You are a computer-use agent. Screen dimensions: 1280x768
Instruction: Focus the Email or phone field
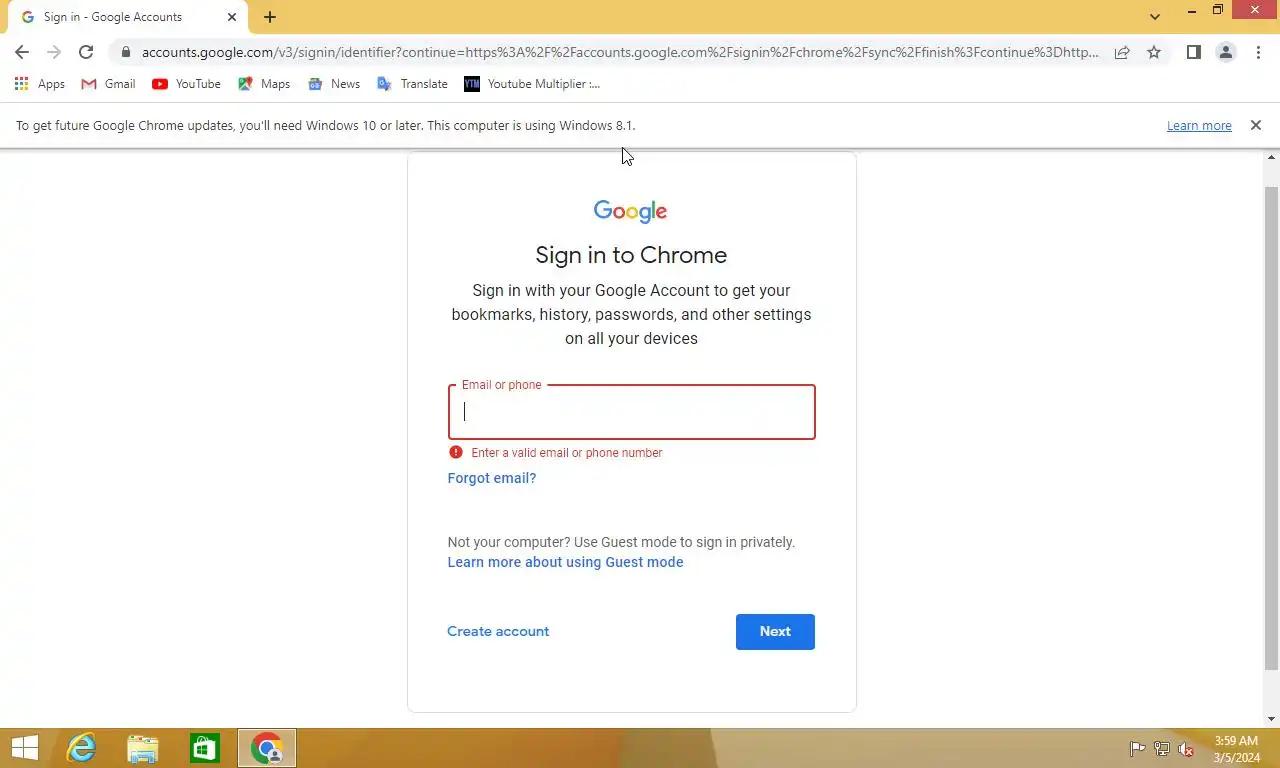coord(632,412)
